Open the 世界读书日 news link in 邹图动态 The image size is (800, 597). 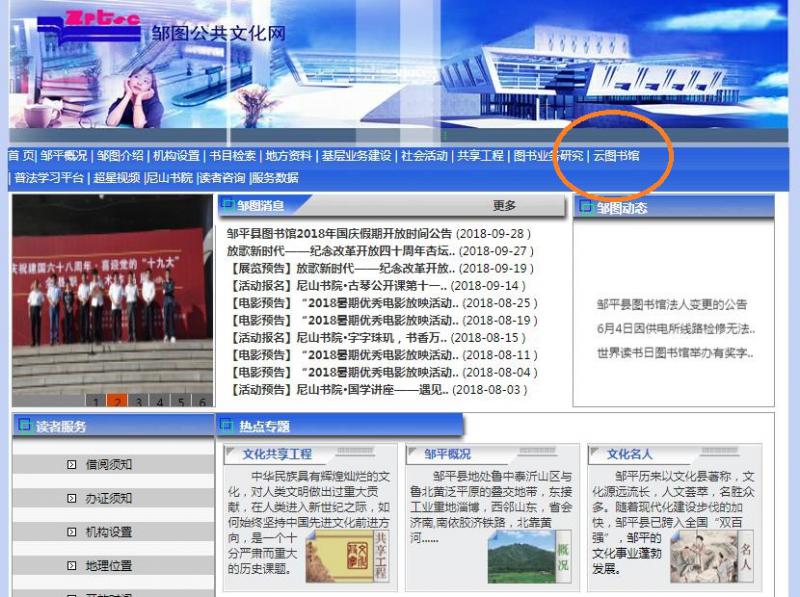pos(675,353)
